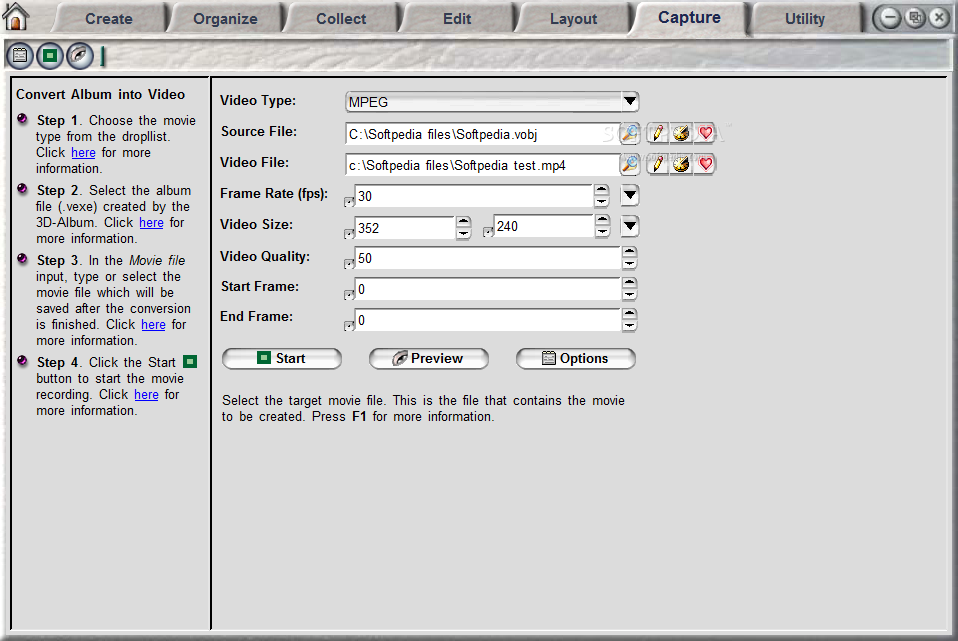Screen dimensions: 958x641
Task: Toggle small marker beside End Frame field
Action: coord(349,326)
